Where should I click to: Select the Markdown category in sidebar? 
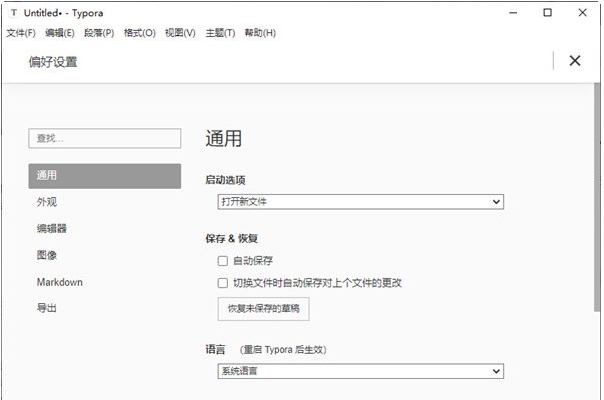click(60, 282)
